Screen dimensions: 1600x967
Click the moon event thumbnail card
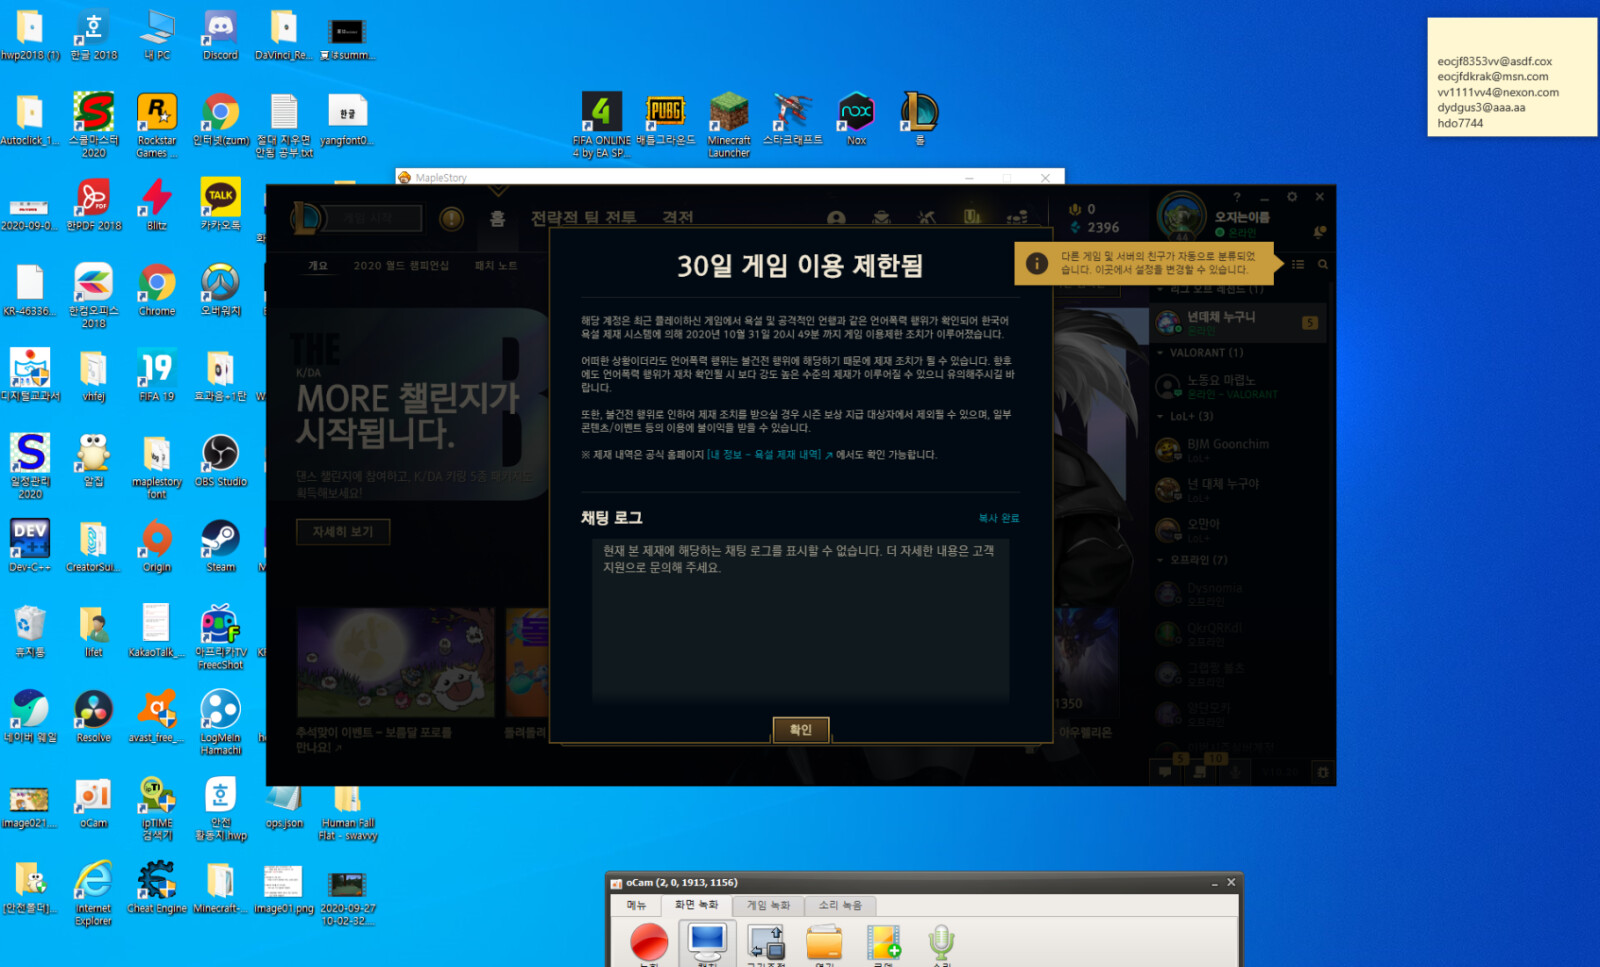tap(396, 662)
